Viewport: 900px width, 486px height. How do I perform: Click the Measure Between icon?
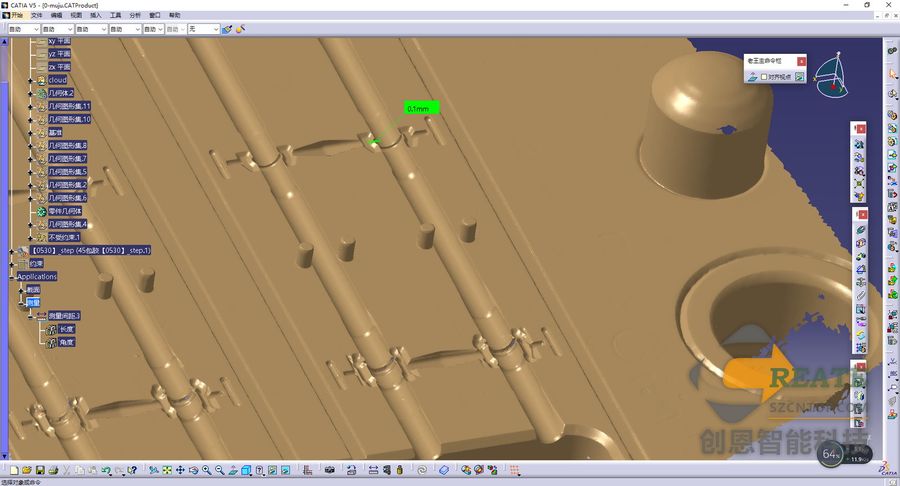point(373,470)
